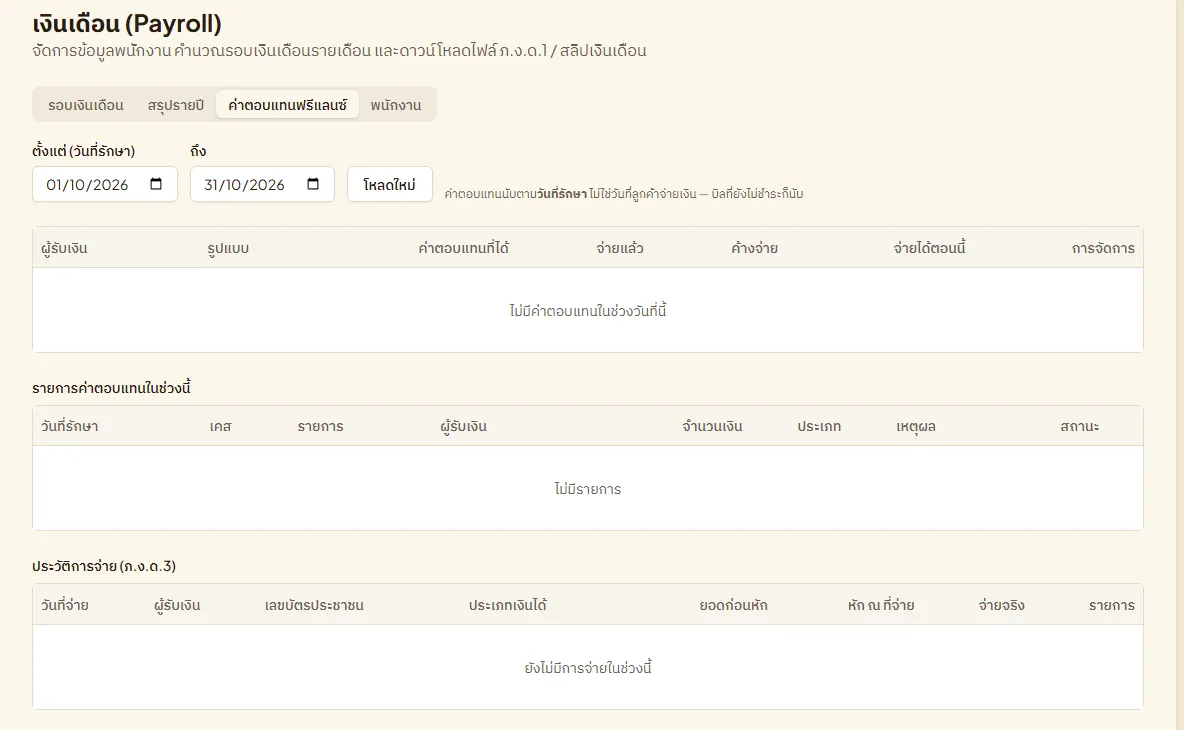Click the เคส column header

(x=220, y=427)
